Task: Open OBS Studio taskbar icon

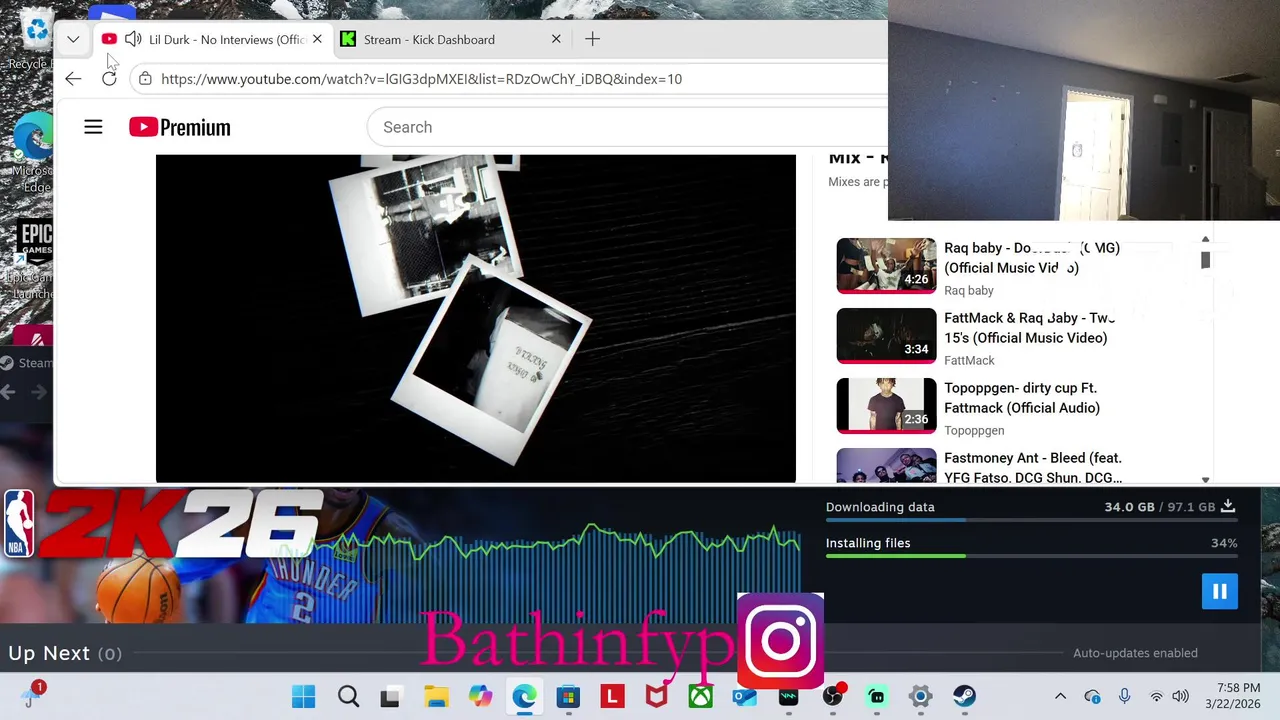Action: click(x=832, y=696)
